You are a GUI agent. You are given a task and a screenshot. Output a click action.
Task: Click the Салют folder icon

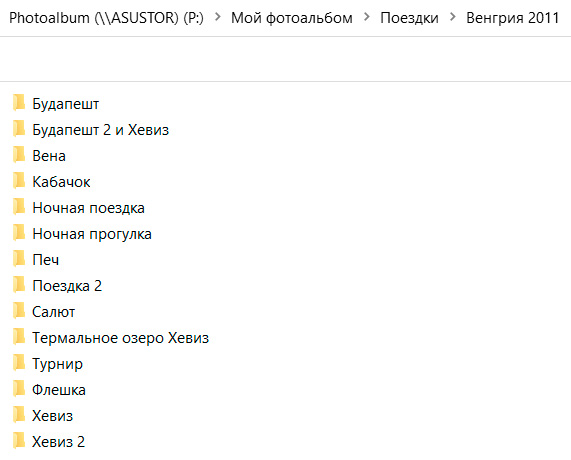19,311
